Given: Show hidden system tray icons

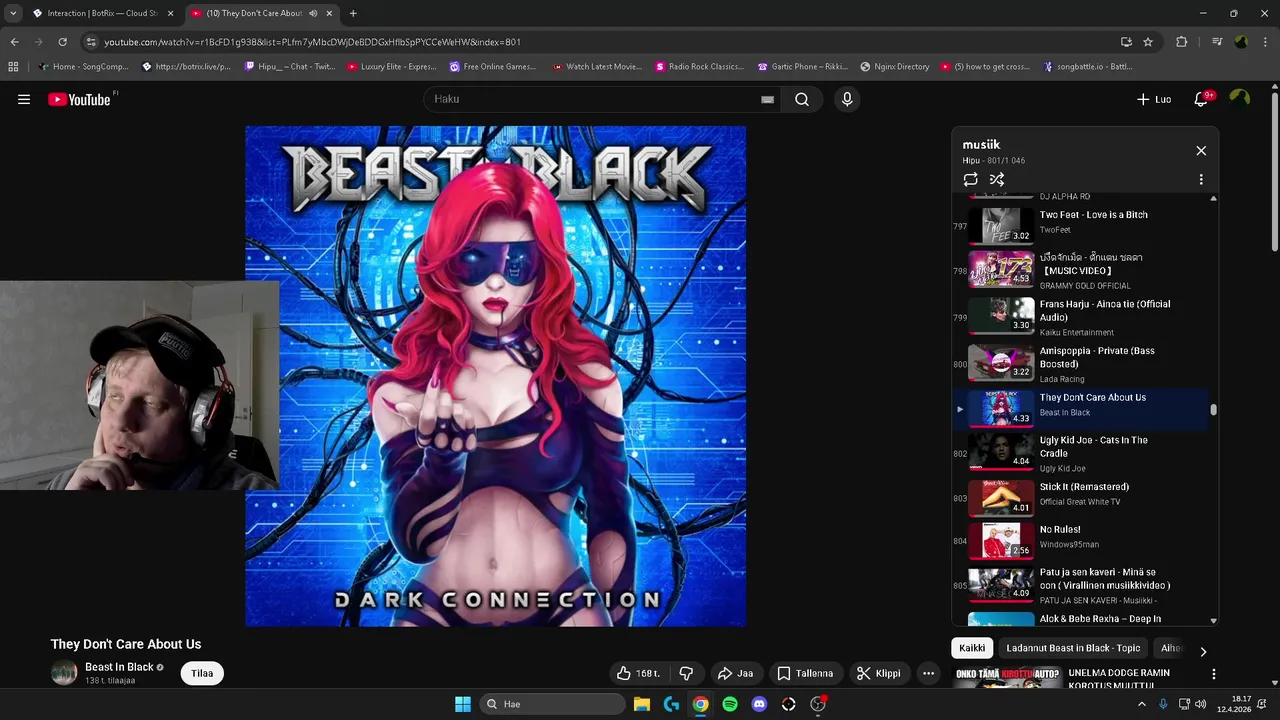Looking at the screenshot, I should [x=1142, y=704].
